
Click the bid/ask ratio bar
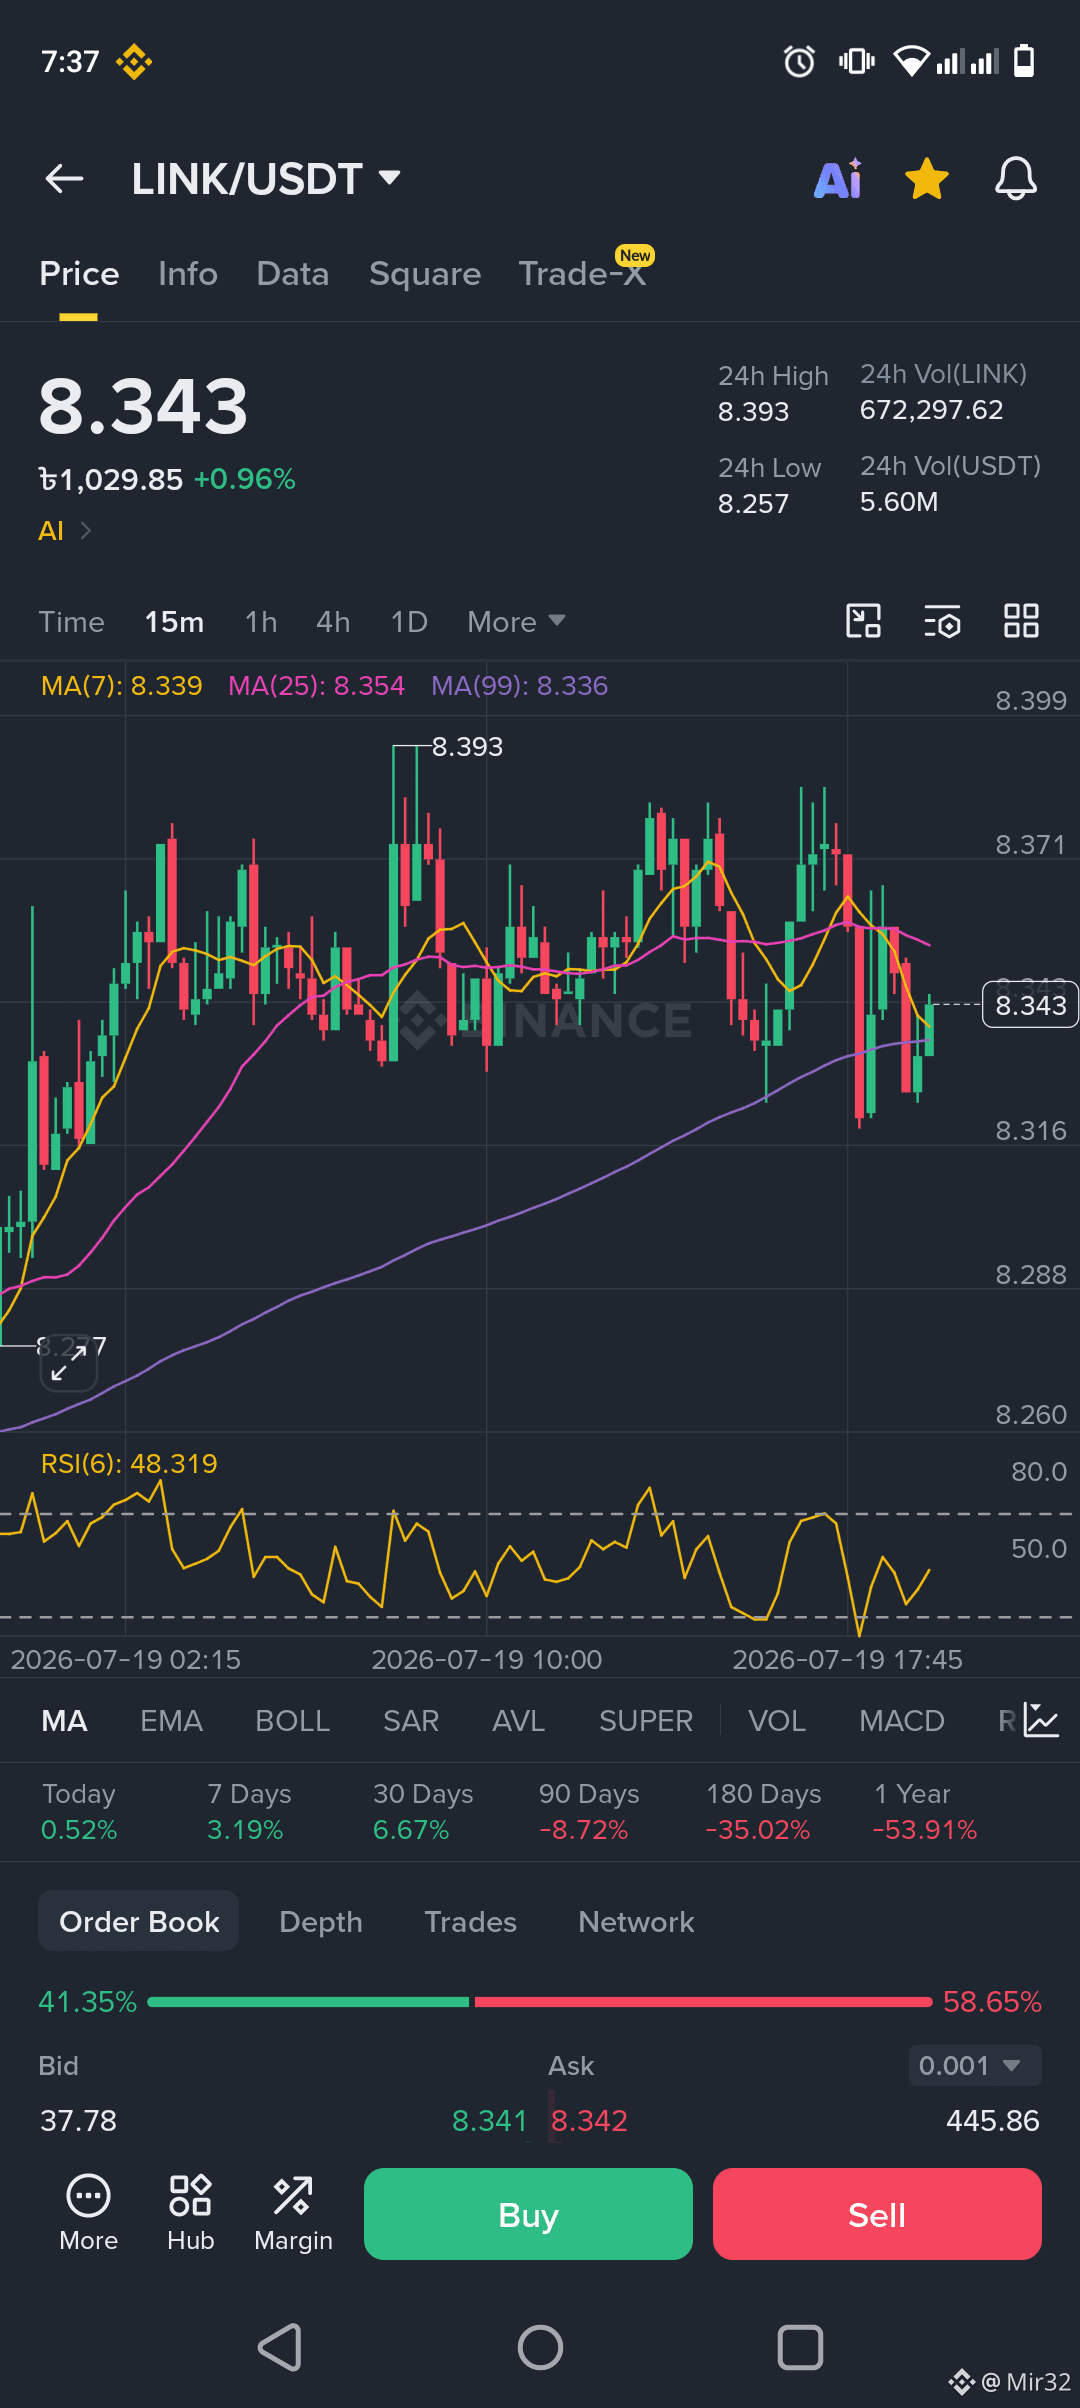(x=540, y=2002)
